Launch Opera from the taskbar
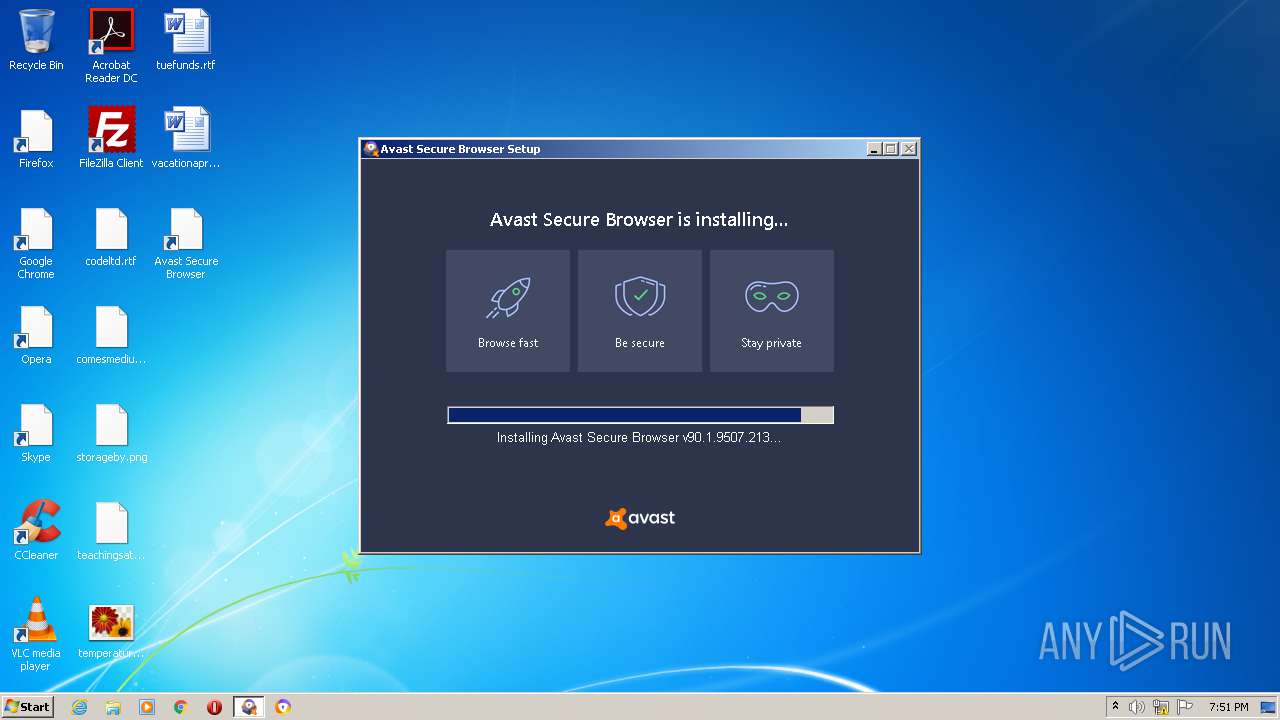This screenshot has width=1280, height=720. pyautogui.click(x=215, y=707)
